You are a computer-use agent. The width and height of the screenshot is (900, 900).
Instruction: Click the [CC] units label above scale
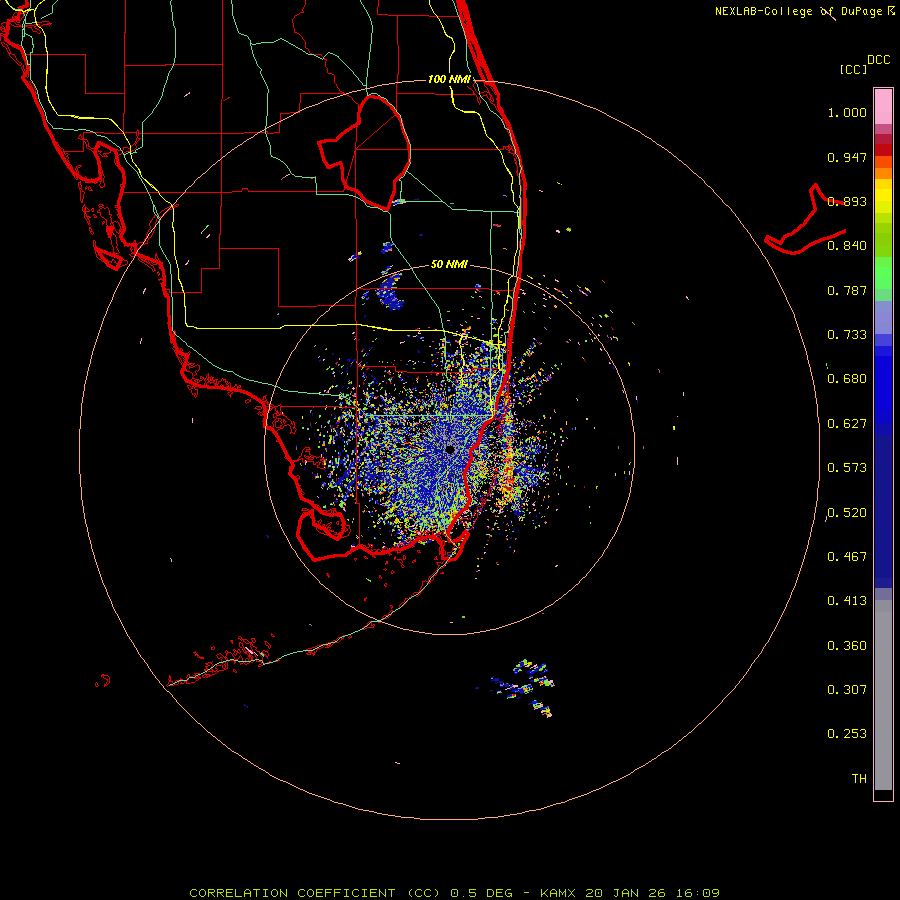click(x=854, y=69)
